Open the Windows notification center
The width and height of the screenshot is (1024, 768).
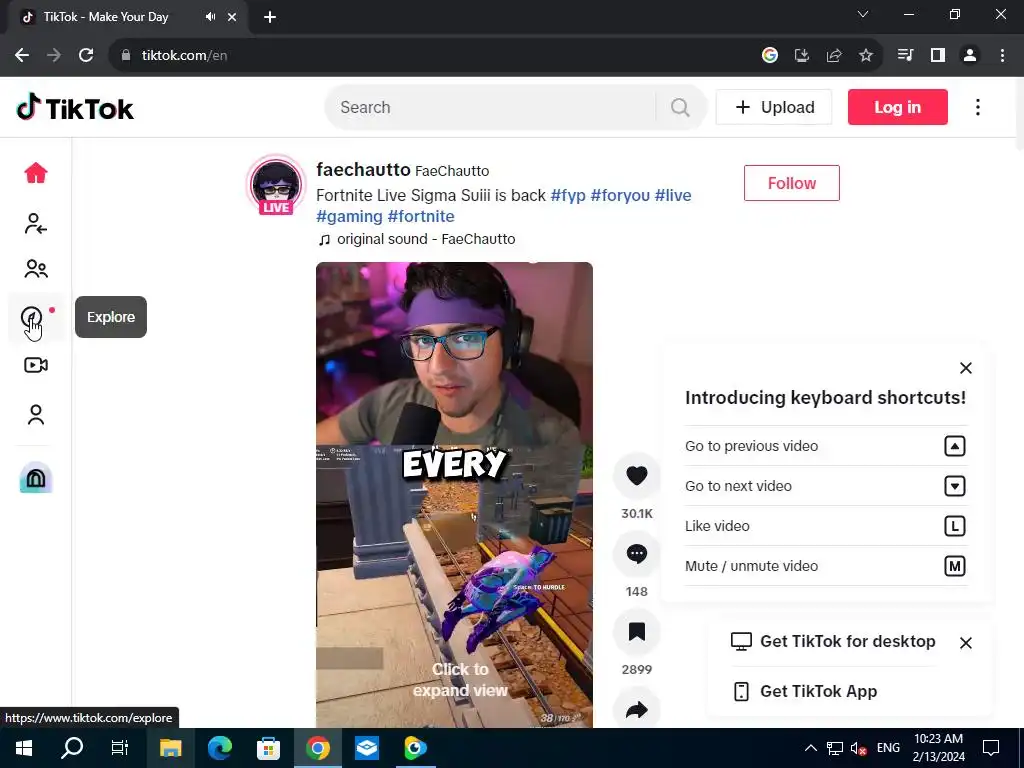coord(991,748)
